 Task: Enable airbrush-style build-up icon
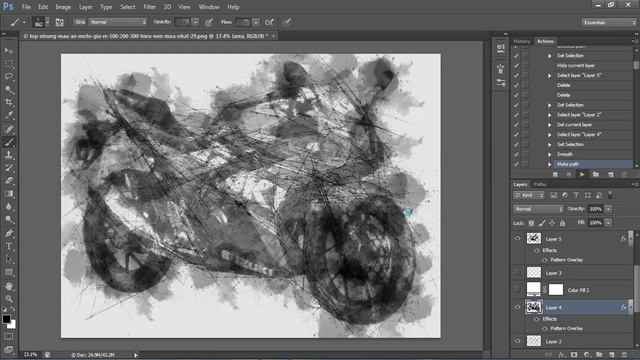click(269, 22)
